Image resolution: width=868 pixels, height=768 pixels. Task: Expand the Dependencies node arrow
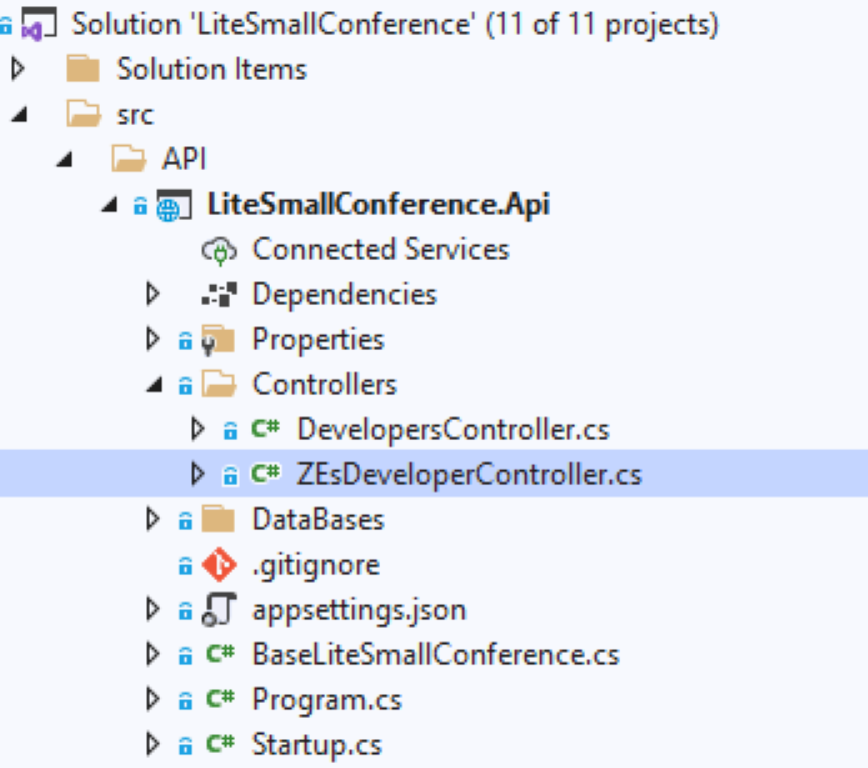[x=152, y=294]
